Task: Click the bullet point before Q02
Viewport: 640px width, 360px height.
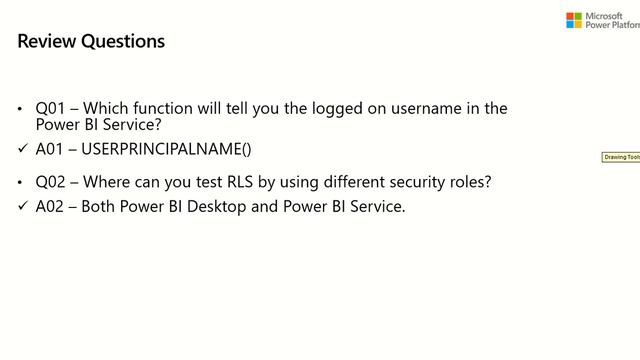Action: [x=20, y=182]
